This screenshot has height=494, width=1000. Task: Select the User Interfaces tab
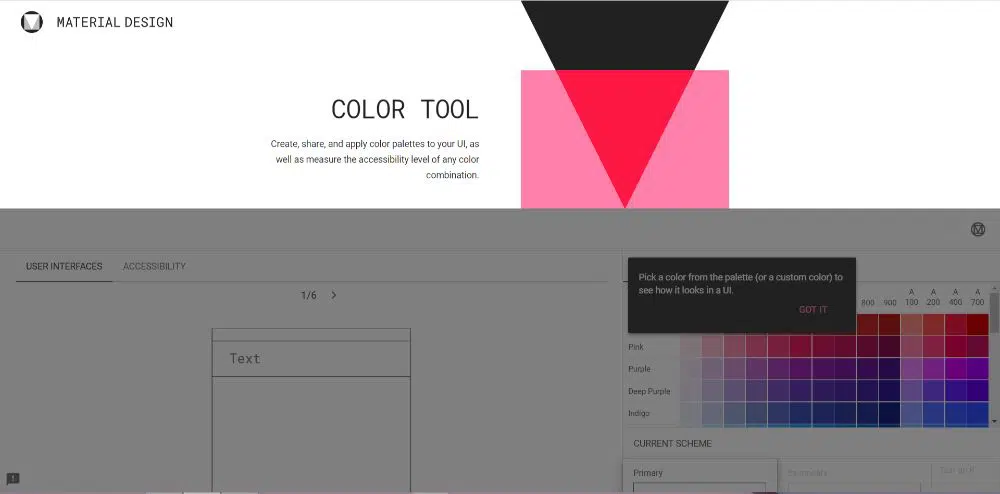(x=64, y=266)
